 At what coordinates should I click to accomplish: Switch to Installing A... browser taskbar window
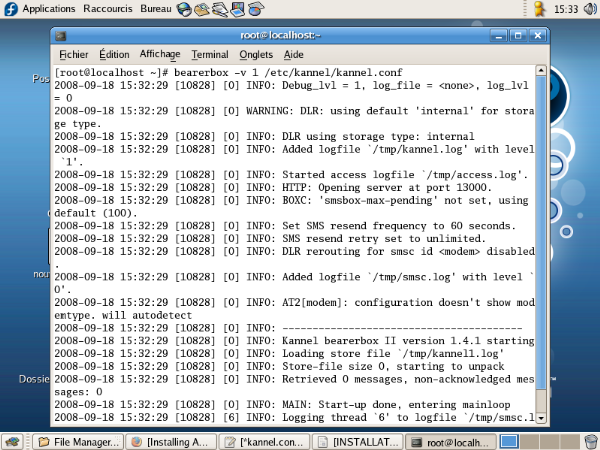pyautogui.click(x=171, y=442)
